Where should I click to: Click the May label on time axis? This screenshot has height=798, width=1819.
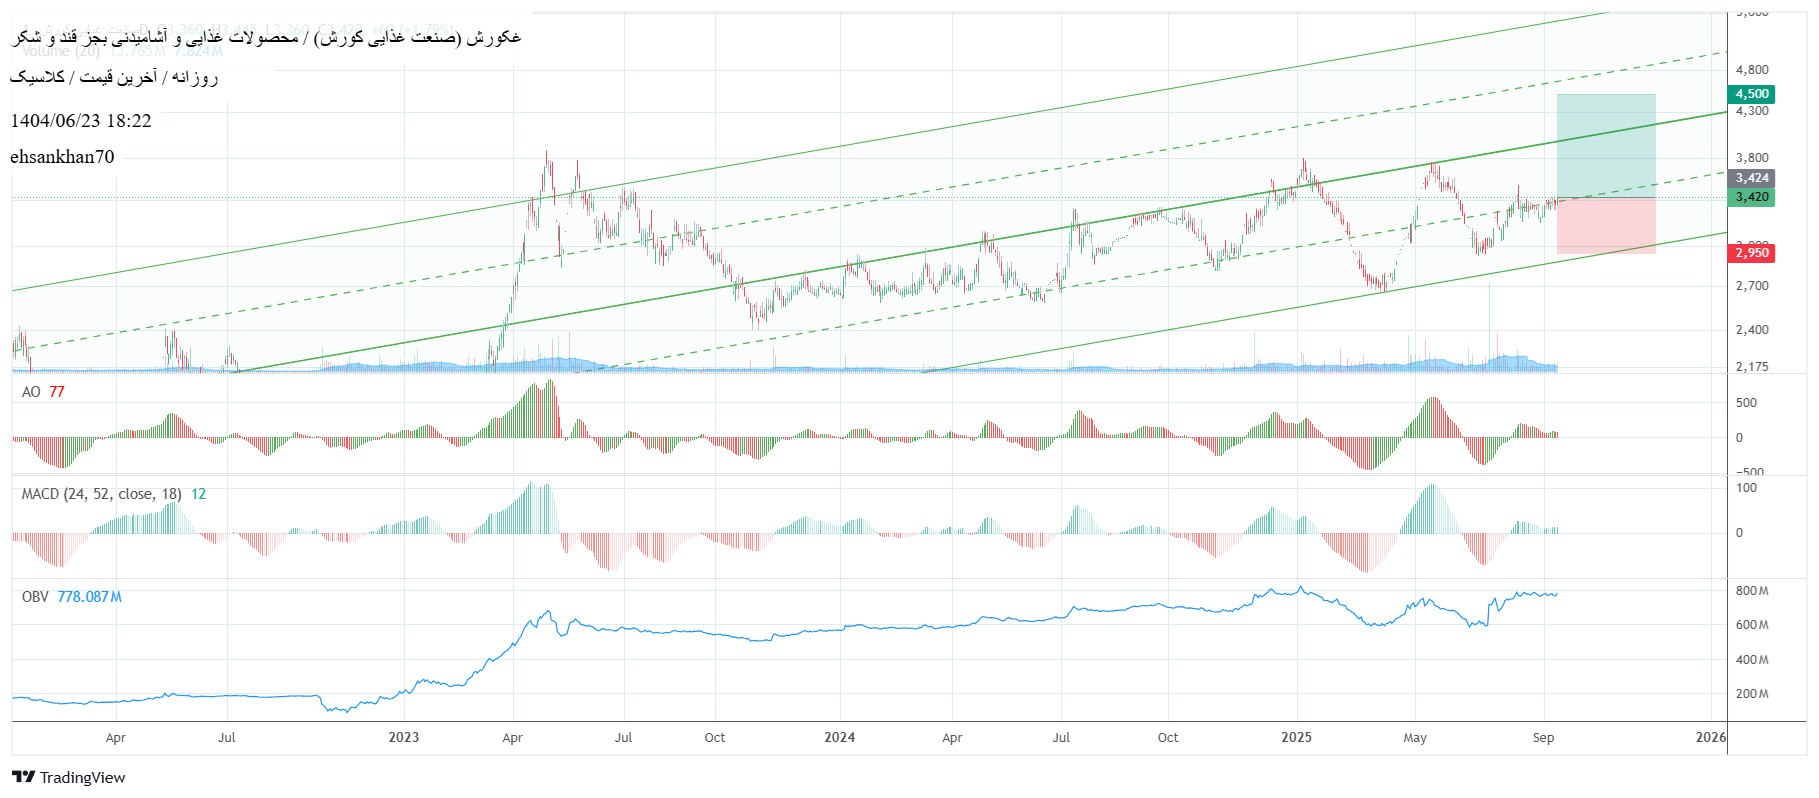[x=1414, y=738]
